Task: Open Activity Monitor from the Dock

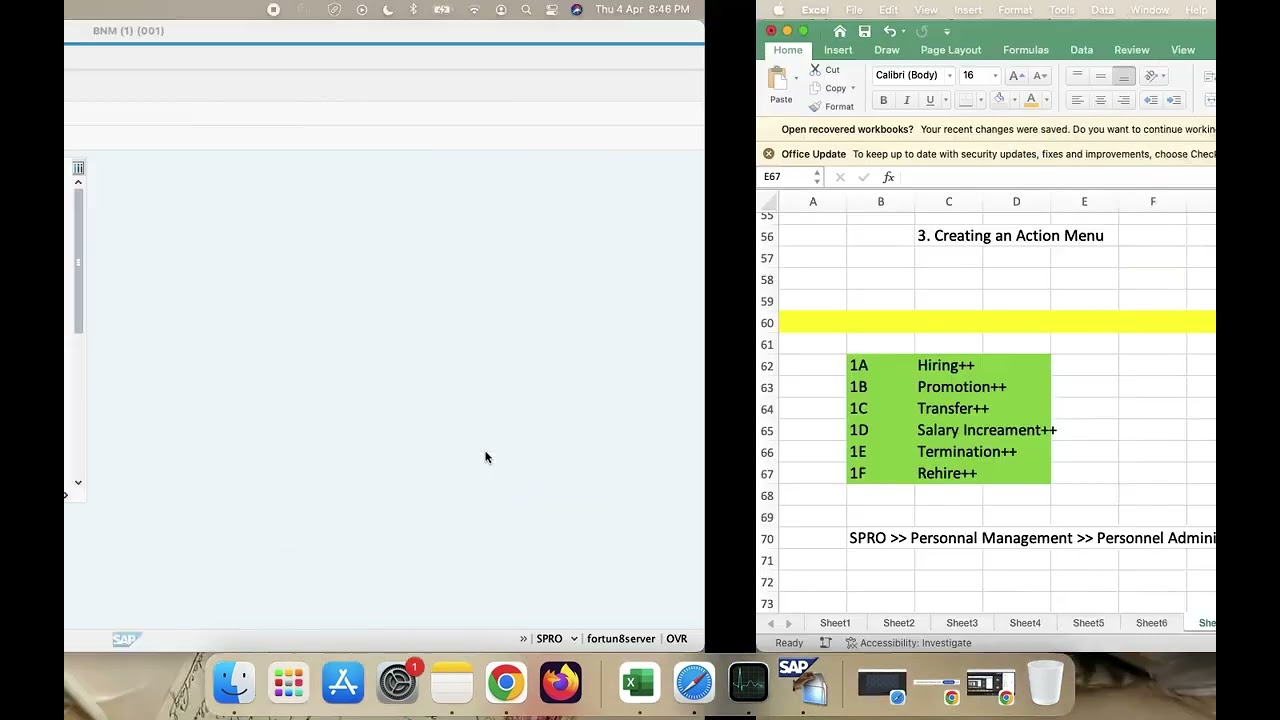Action: (748, 684)
